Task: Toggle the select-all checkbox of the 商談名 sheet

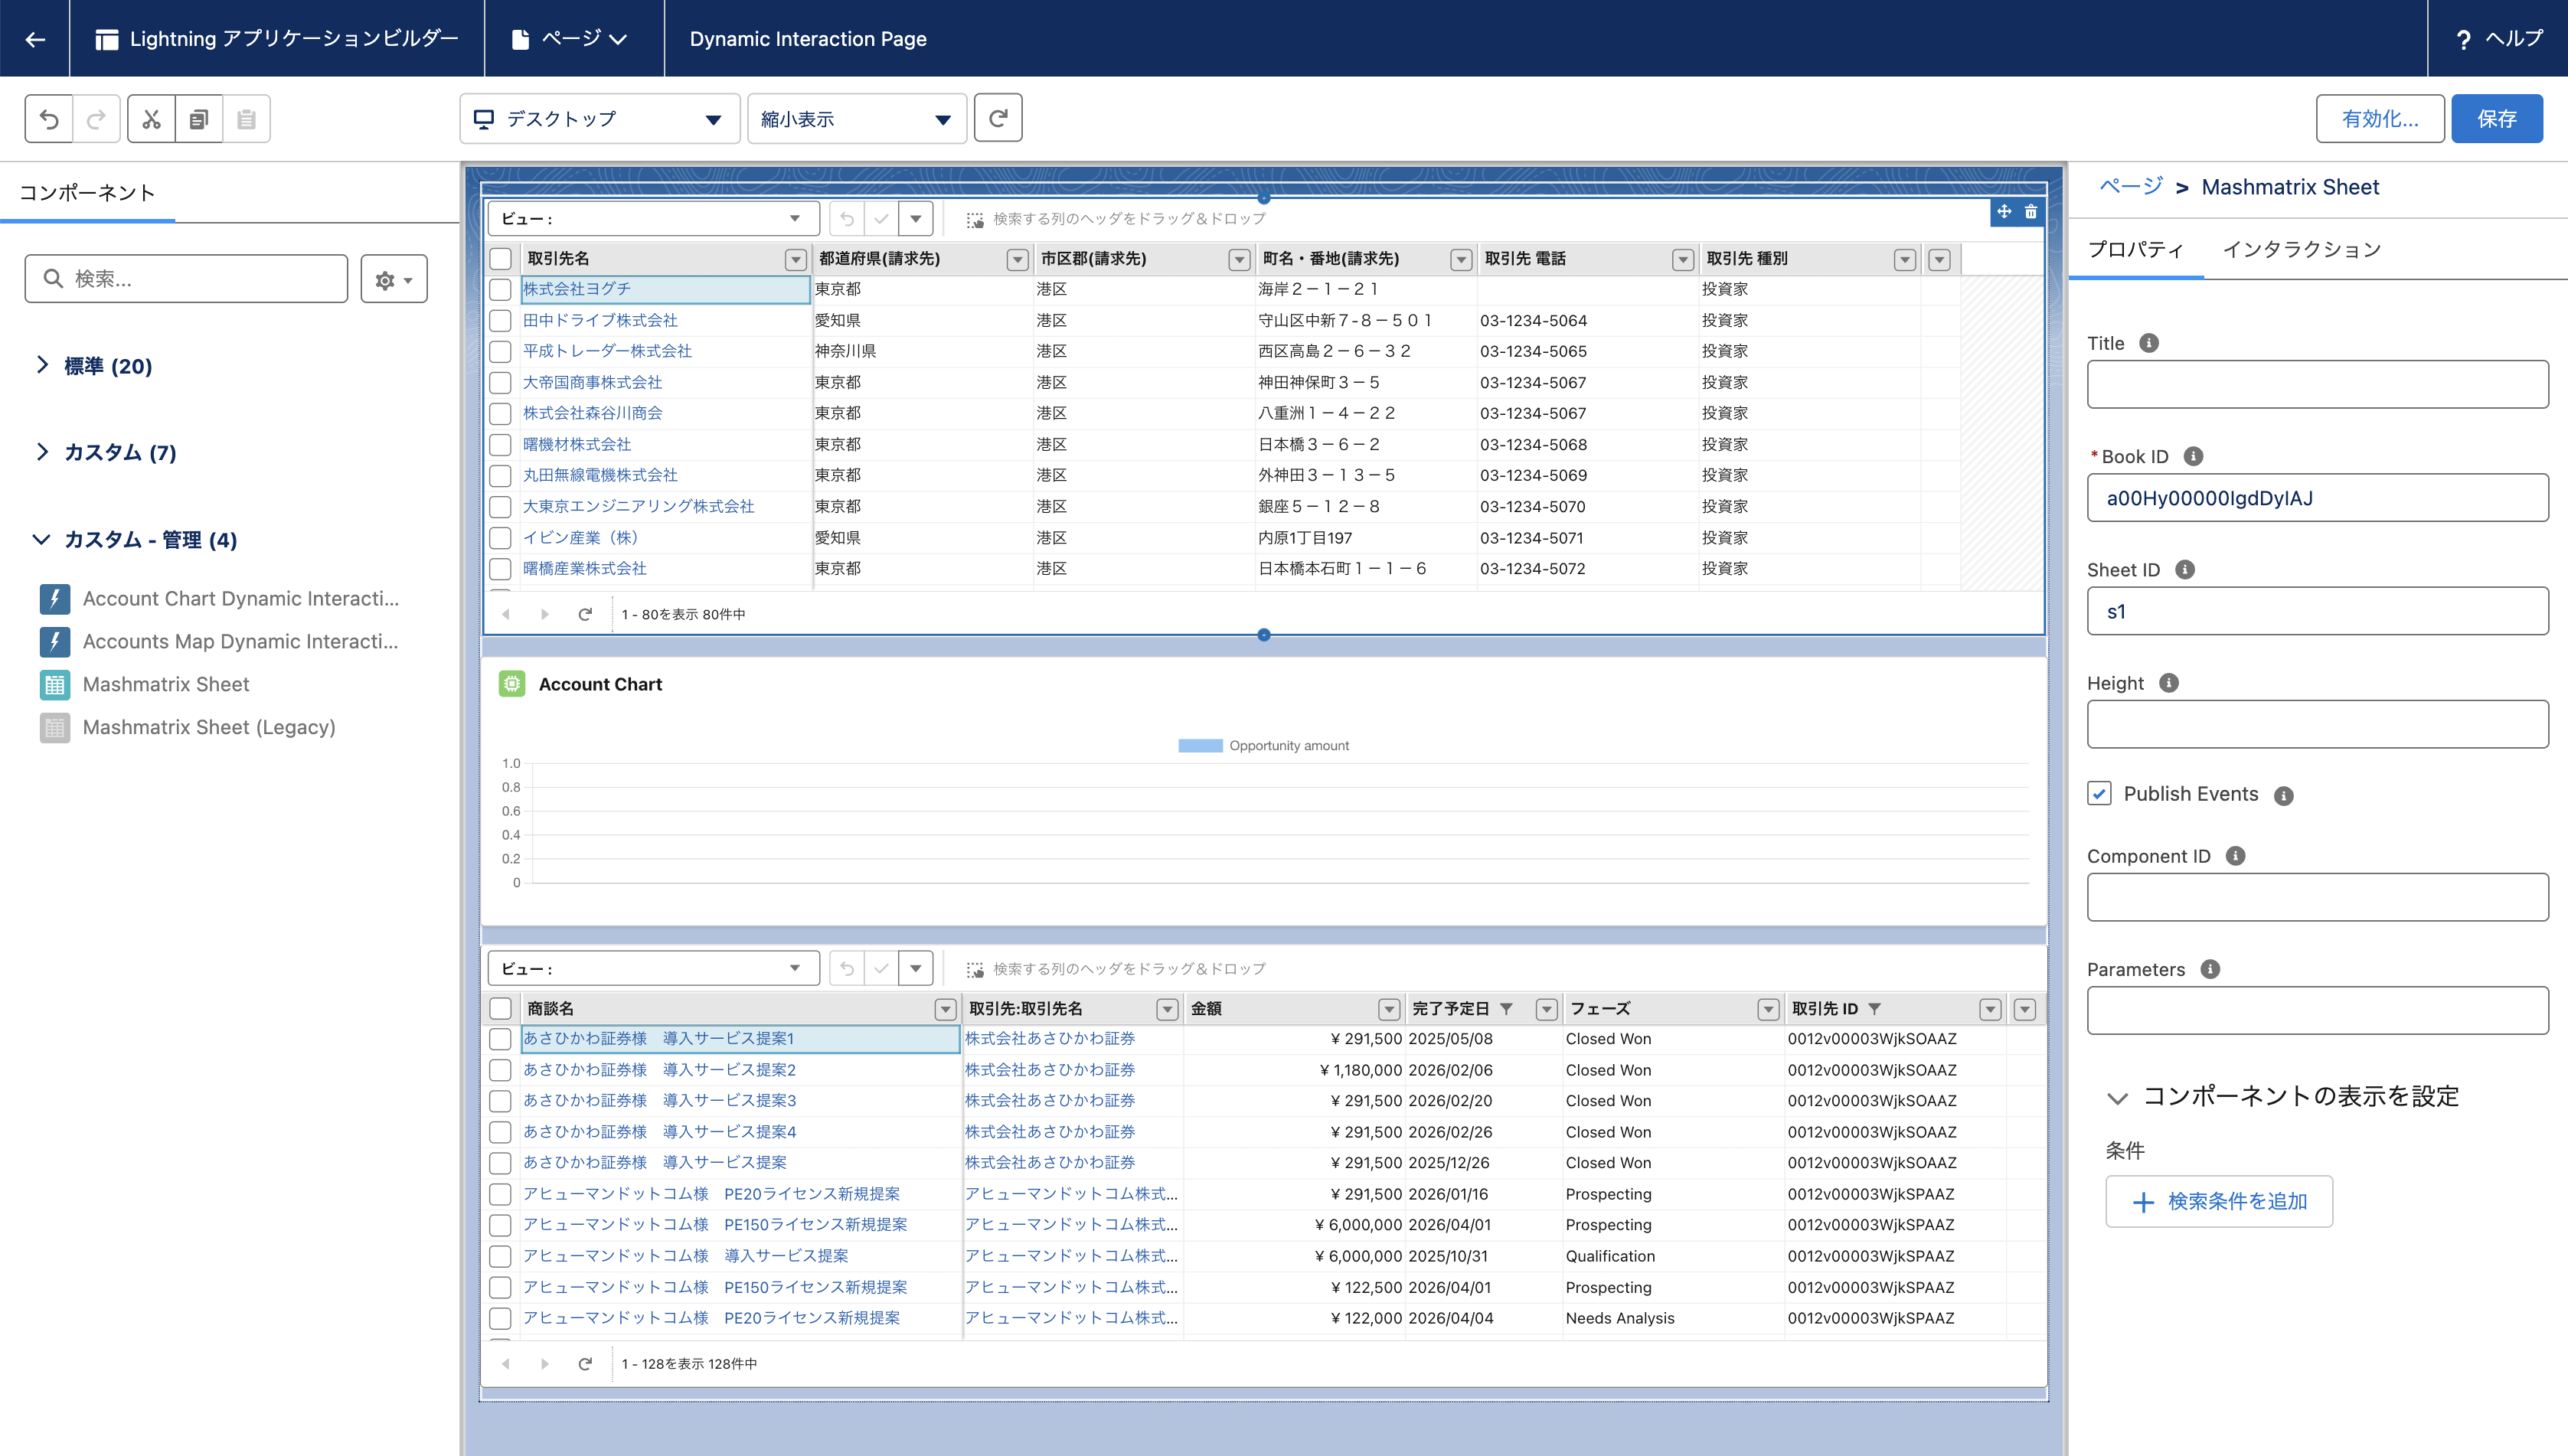Action: pyautogui.click(x=500, y=1009)
